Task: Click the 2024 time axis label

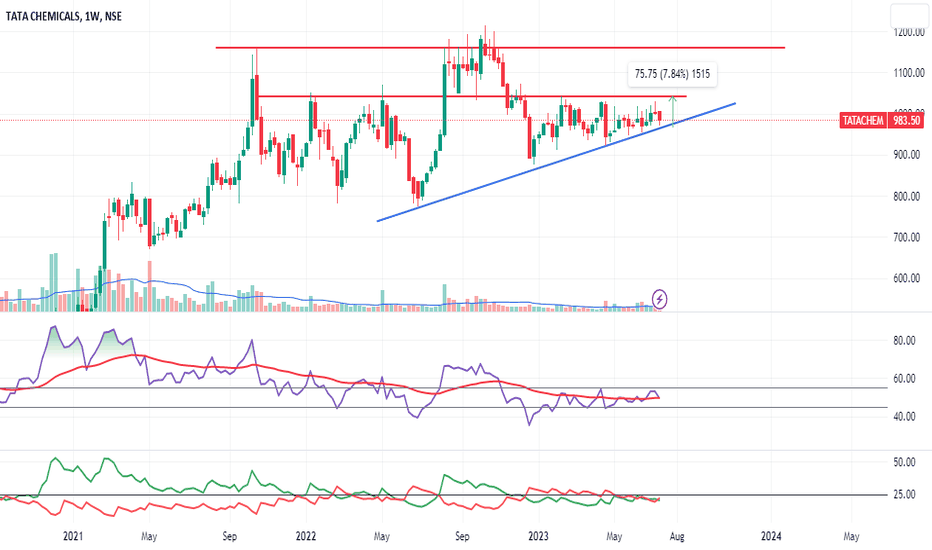Action: pyautogui.click(x=771, y=536)
